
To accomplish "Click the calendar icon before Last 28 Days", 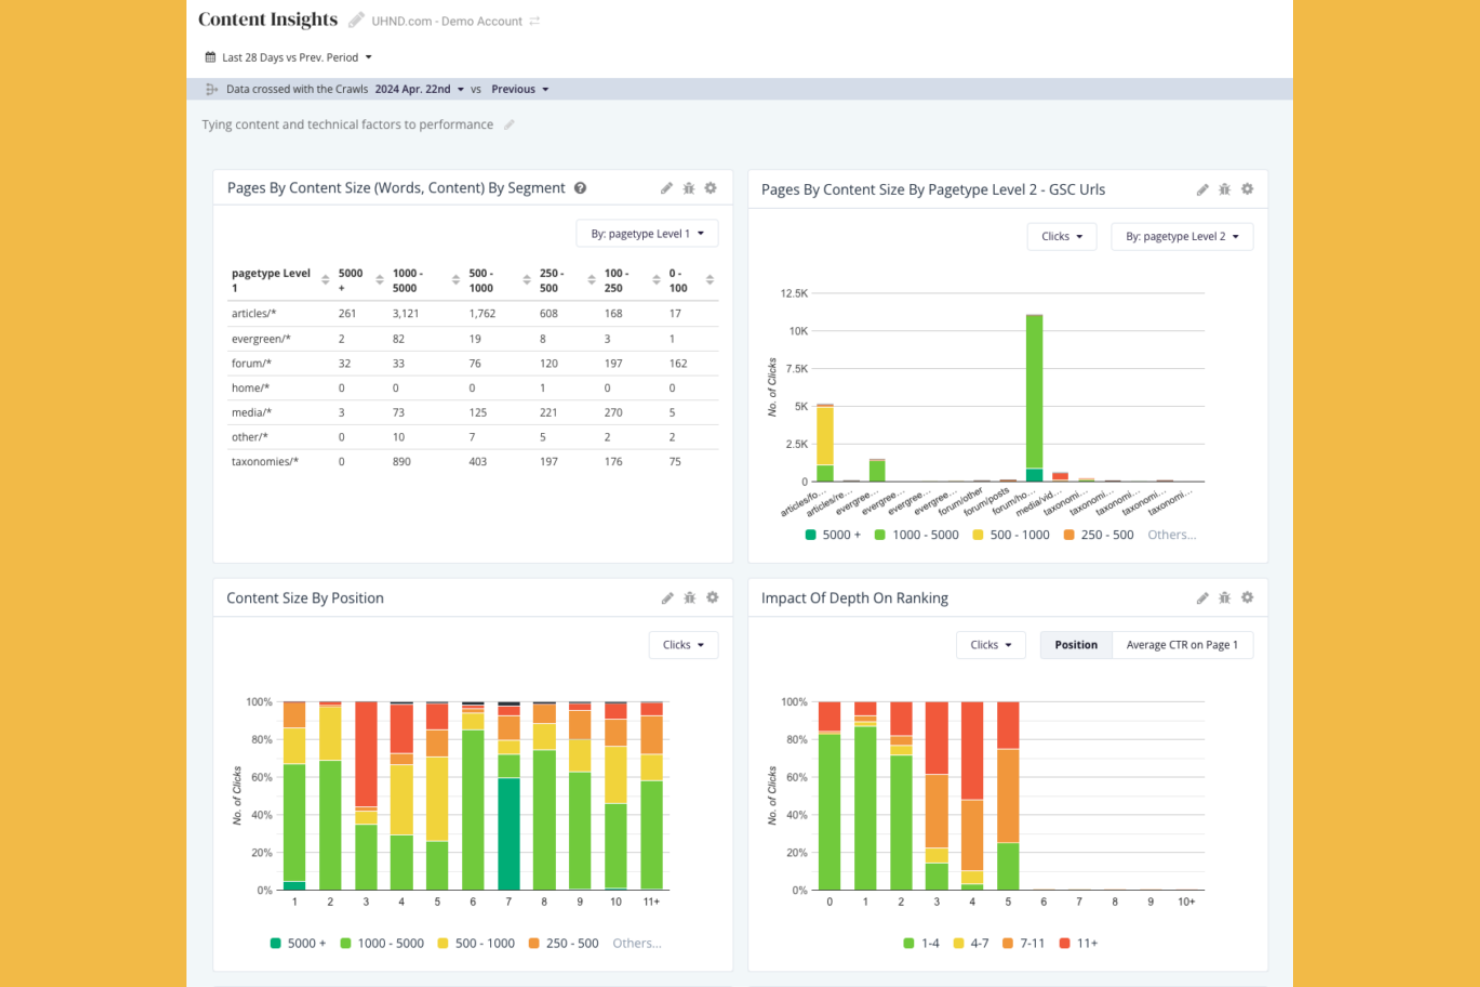I will [210, 57].
